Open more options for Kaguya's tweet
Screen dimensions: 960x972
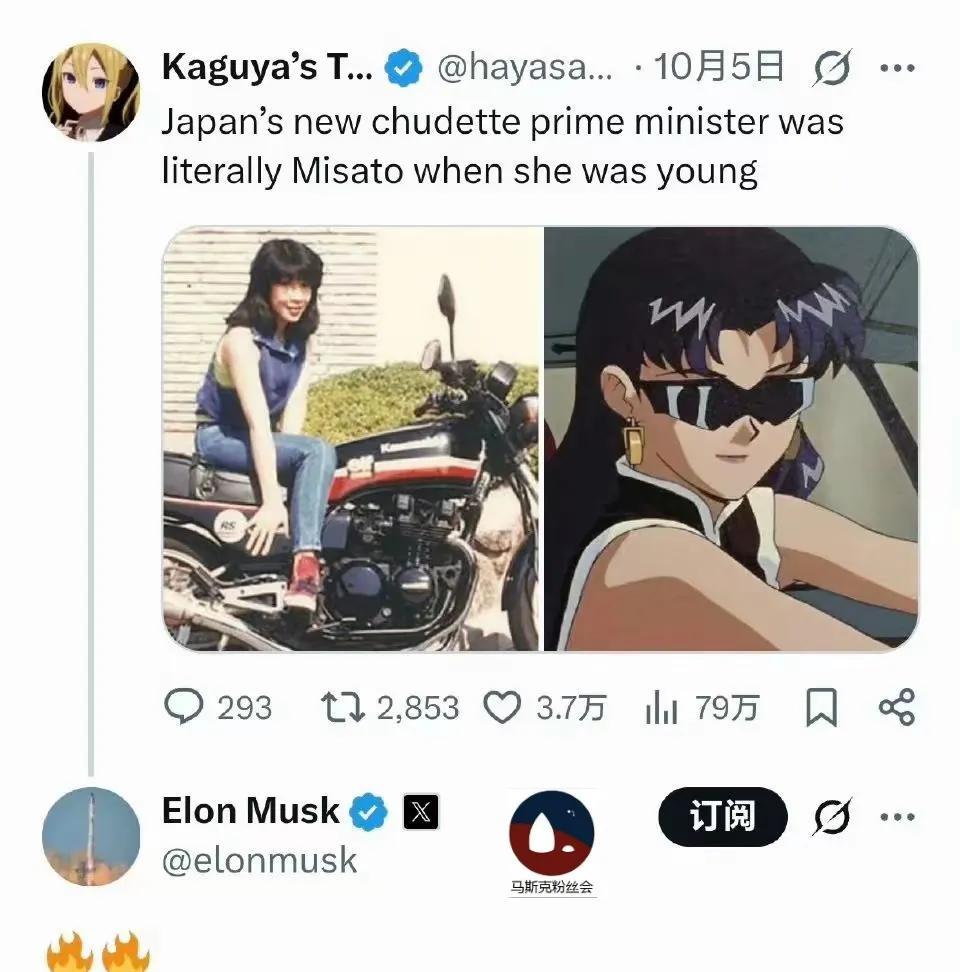pyautogui.click(x=896, y=69)
